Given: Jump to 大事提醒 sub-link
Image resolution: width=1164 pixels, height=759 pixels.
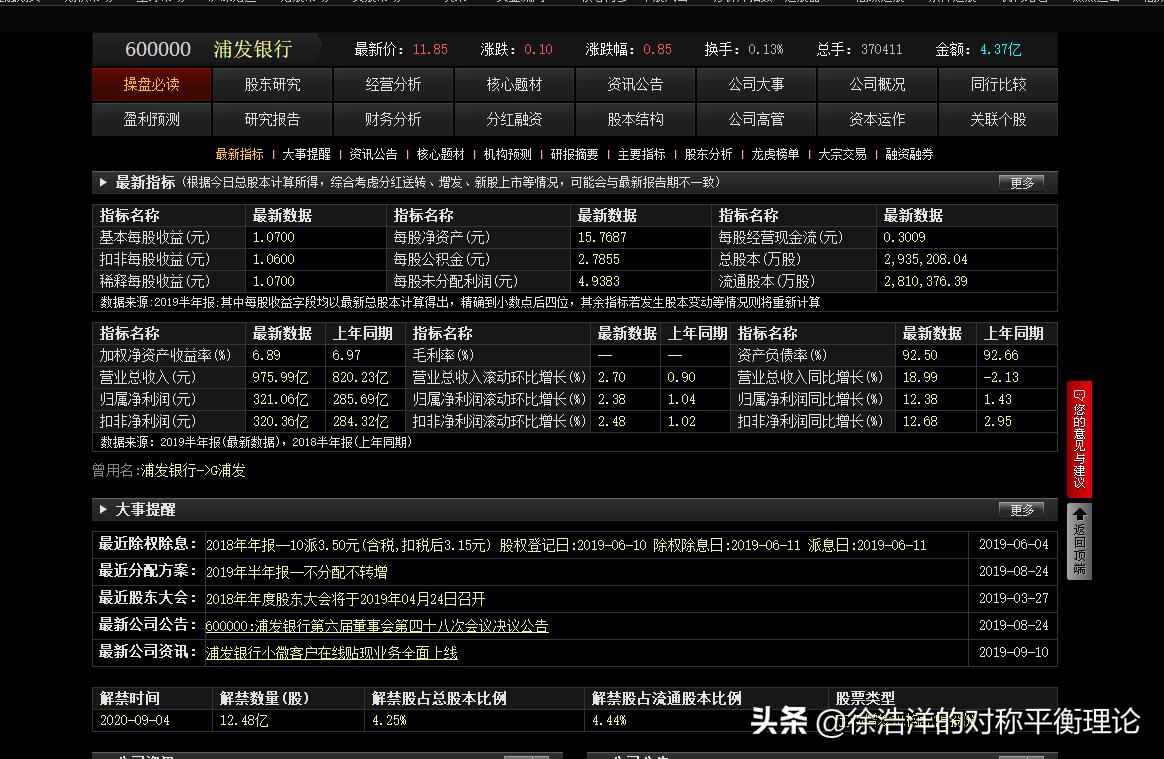Looking at the screenshot, I should (x=306, y=154).
